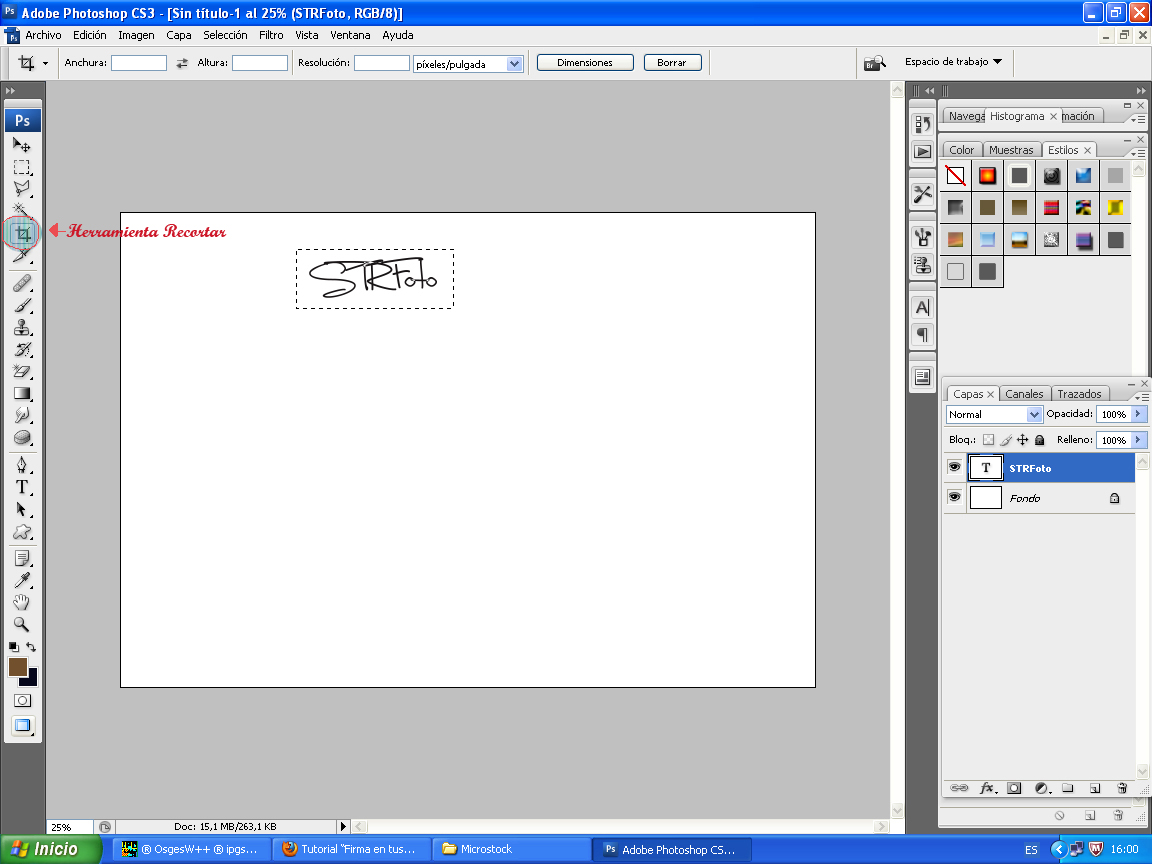Select the Healing Brush tool
The image size is (1152, 864).
point(22,283)
